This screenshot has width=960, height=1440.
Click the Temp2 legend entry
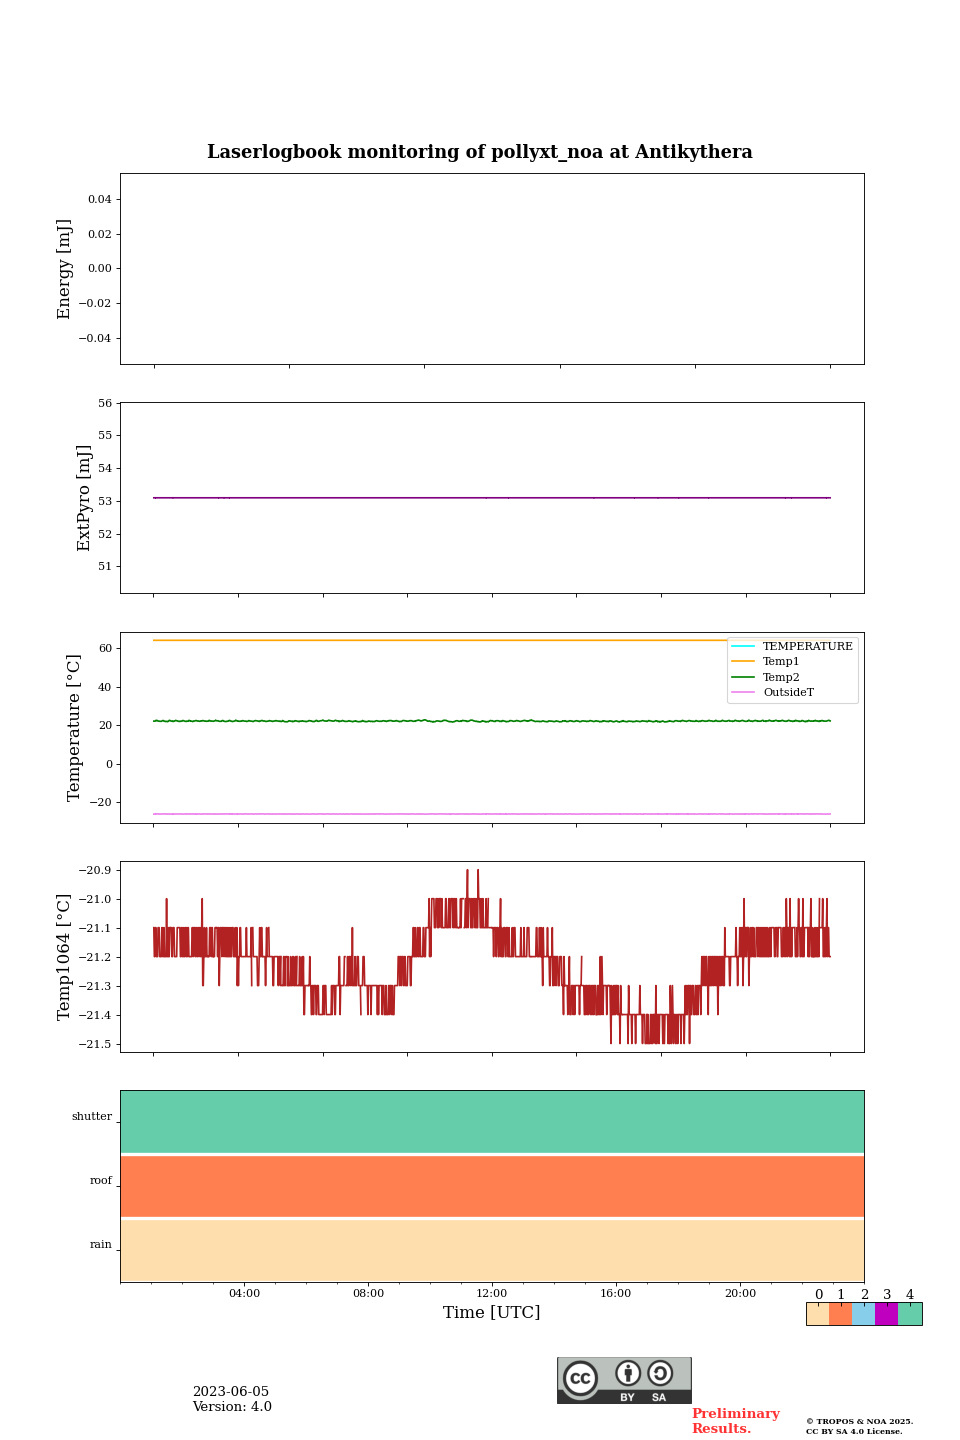click(766, 677)
